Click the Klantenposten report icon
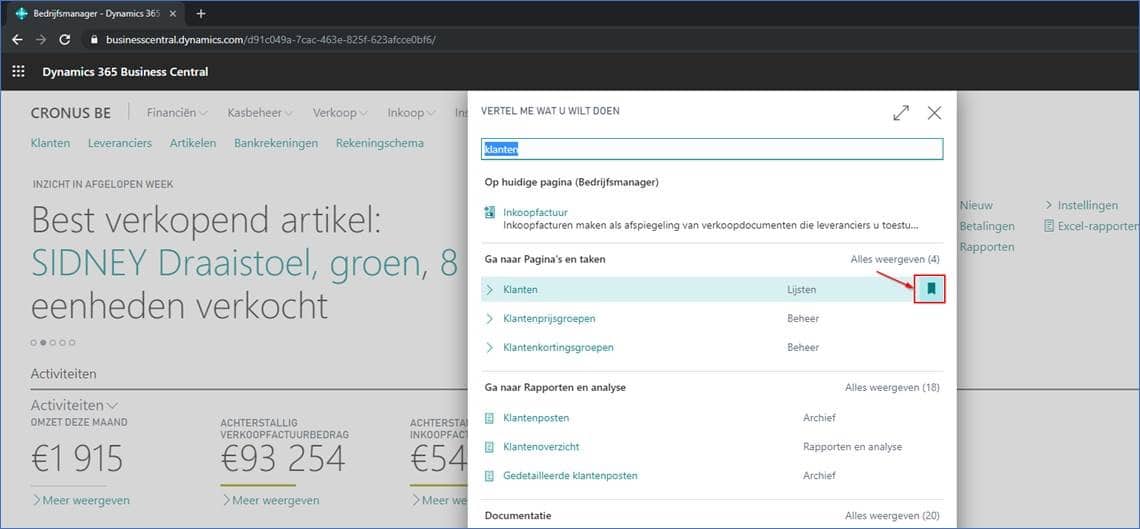Viewport: 1140px width, 529px height. point(489,418)
